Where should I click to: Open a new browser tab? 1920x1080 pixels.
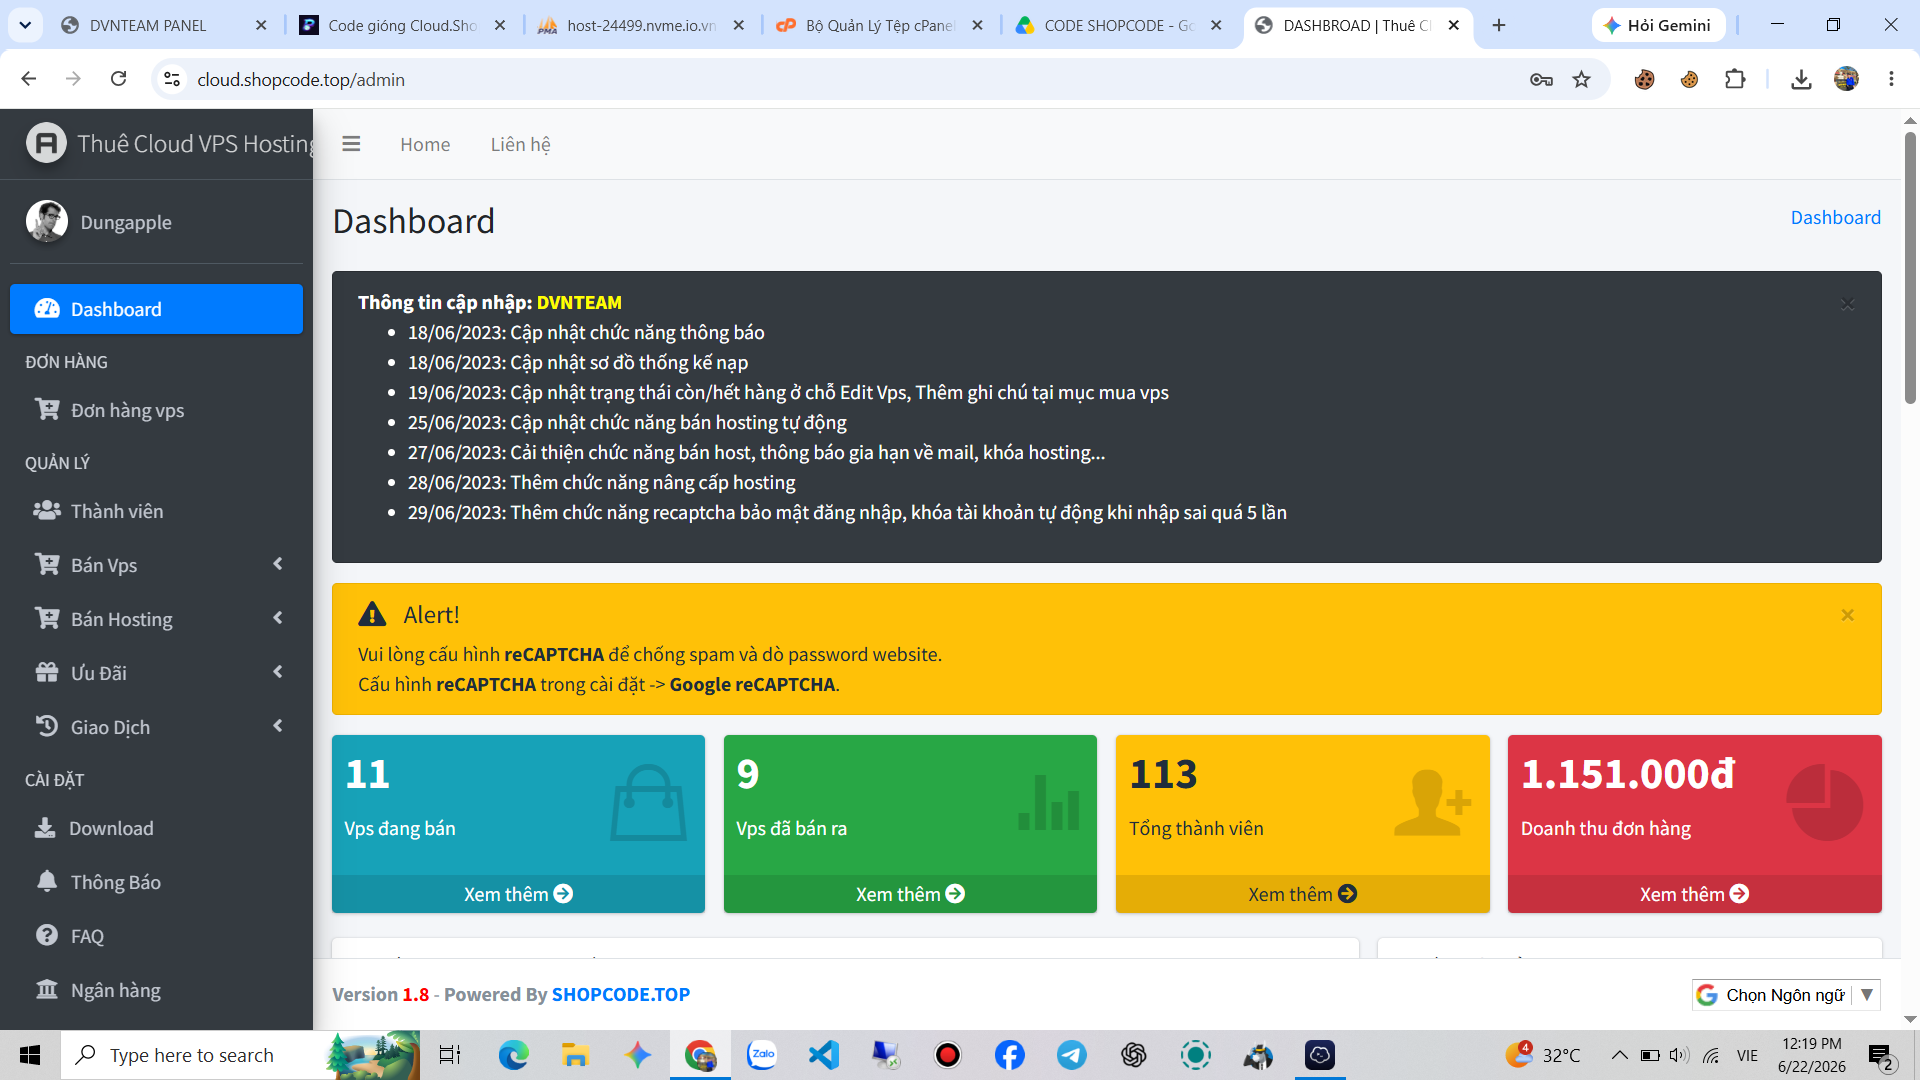pyautogui.click(x=1498, y=25)
